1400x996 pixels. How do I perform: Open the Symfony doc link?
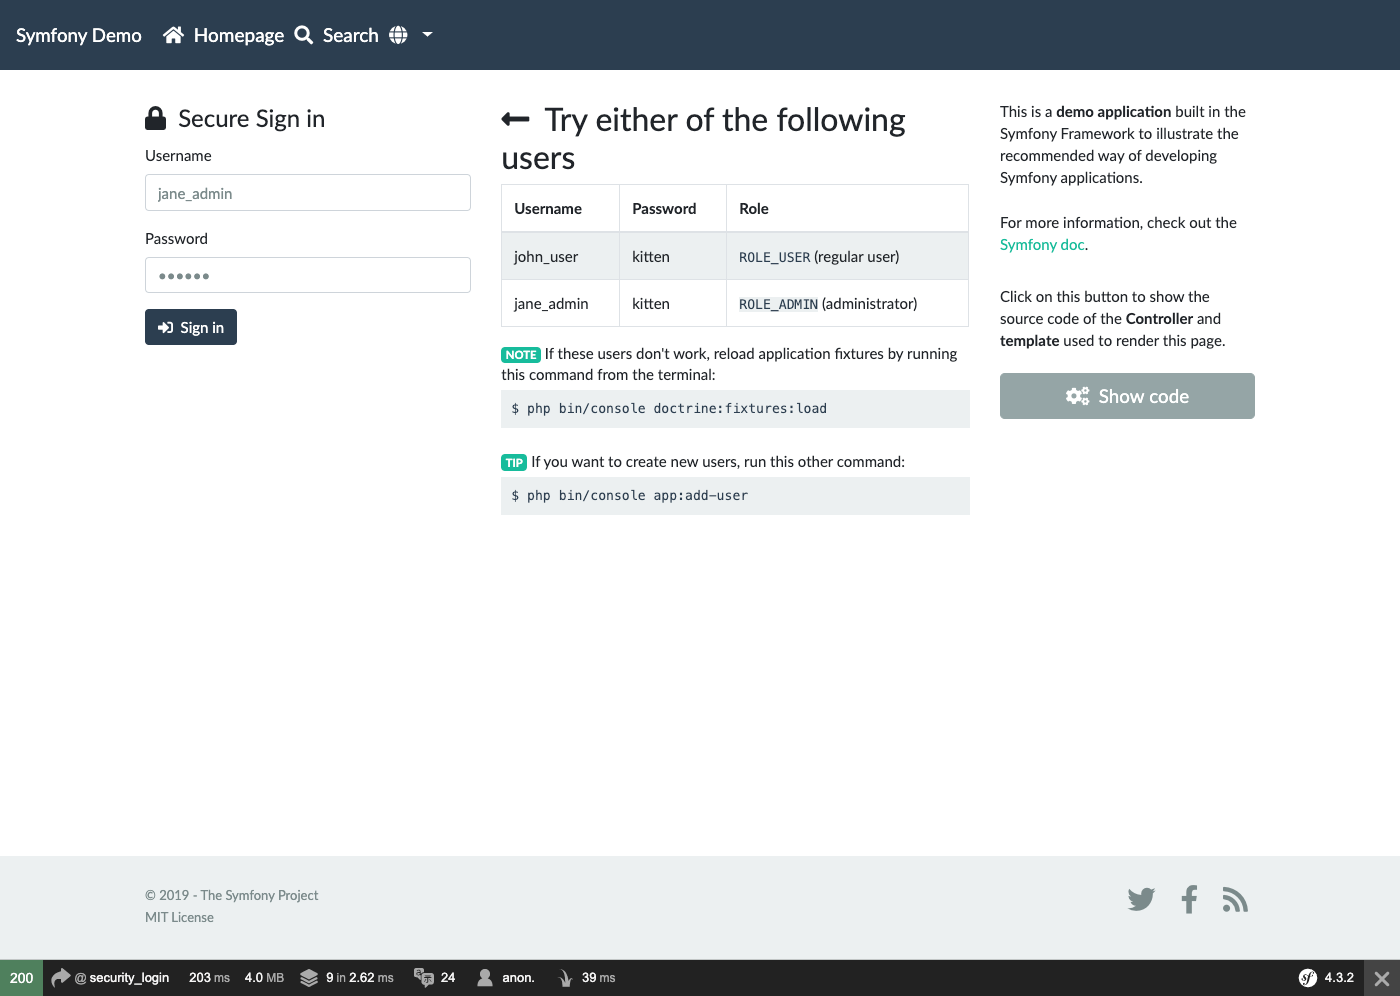click(x=1042, y=245)
